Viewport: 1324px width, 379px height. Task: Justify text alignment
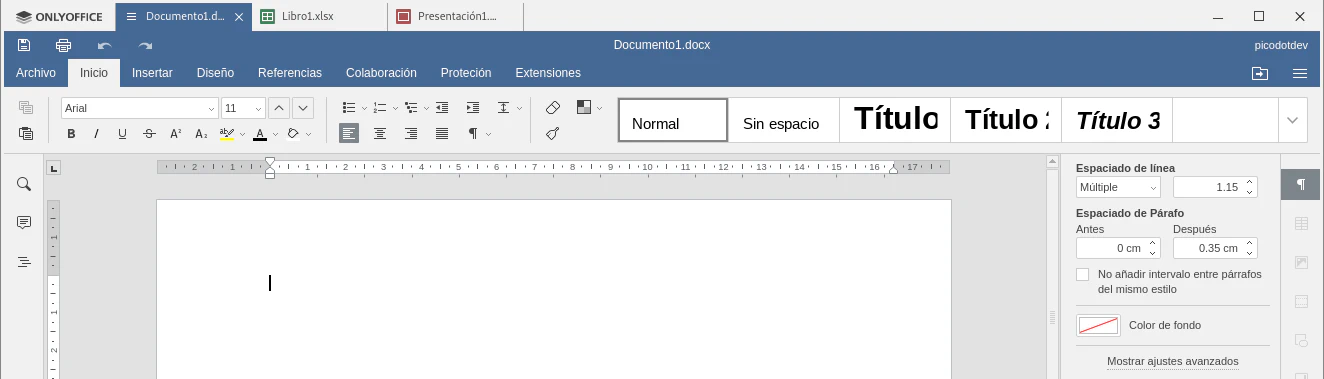442,133
